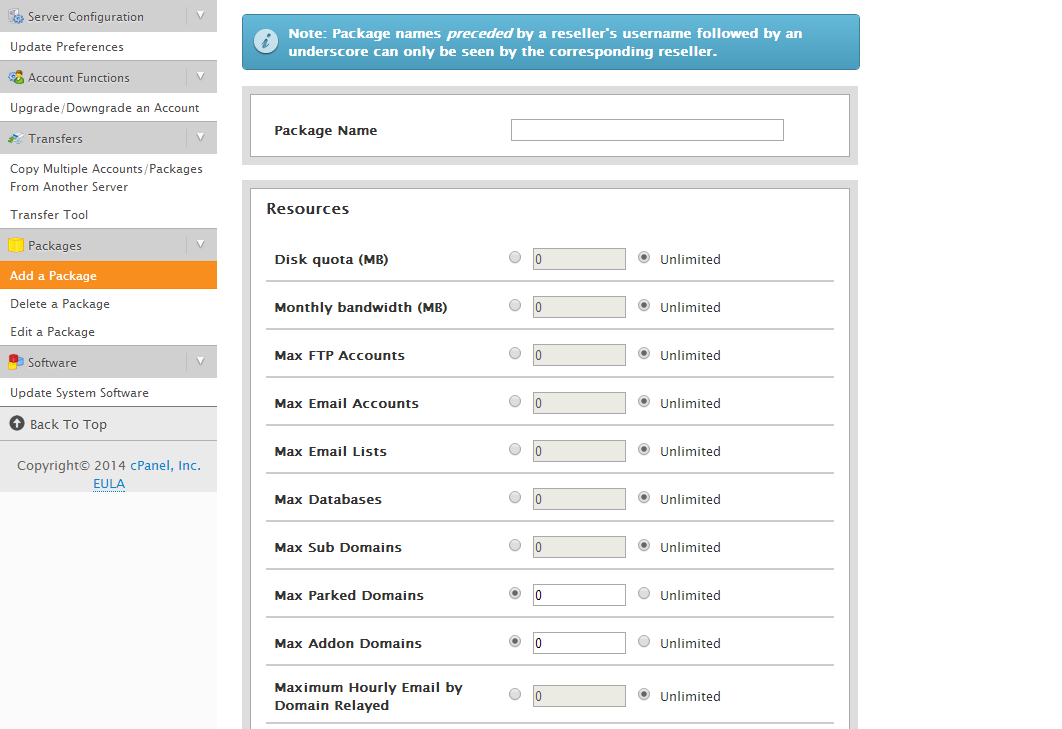
Task: Click the Packages box icon
Action: [16, 245]
